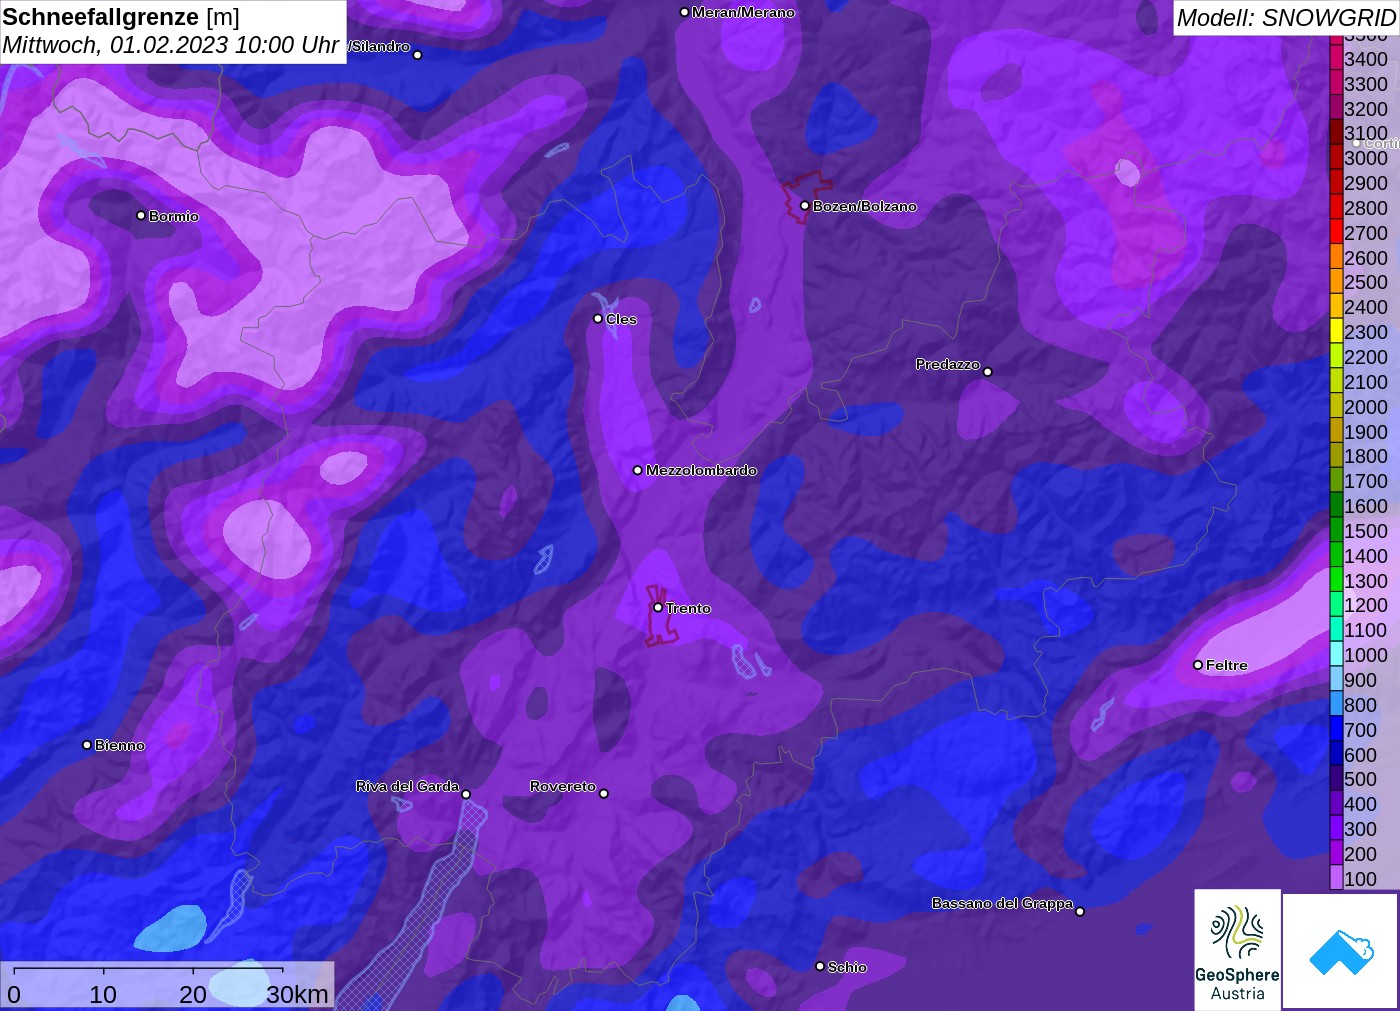Select the 1500 m green legend swatch
1400x1011 pixels.
tap(1336, 530)
